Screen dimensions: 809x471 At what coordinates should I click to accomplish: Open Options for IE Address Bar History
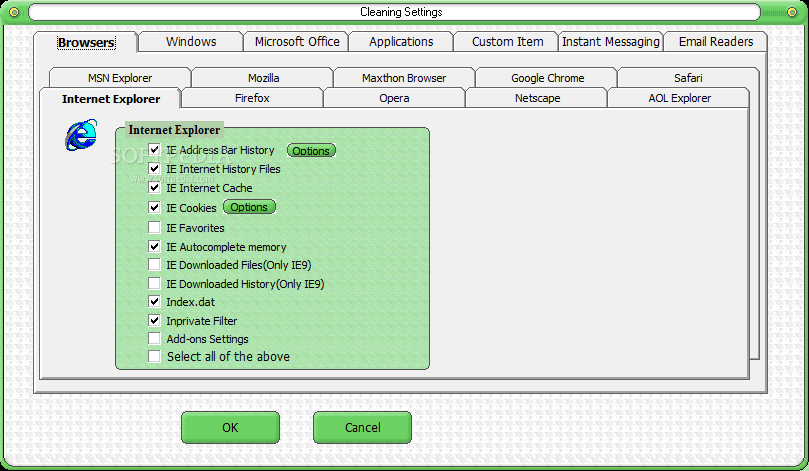pos(311,151)
